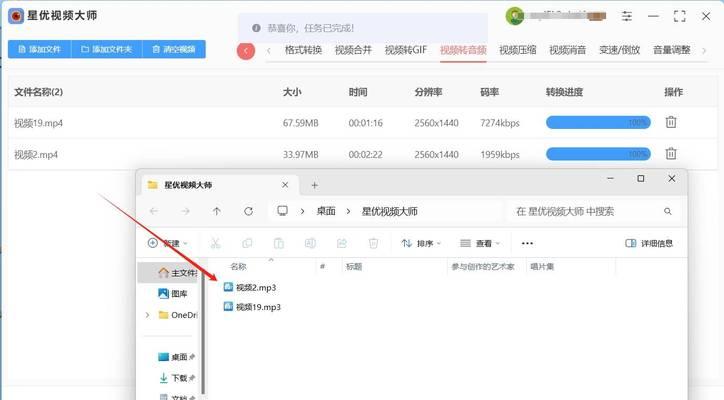Screen dimensions: 724x400
Task: Click the 添加文件夹 button
Action: tap(107, 49)
